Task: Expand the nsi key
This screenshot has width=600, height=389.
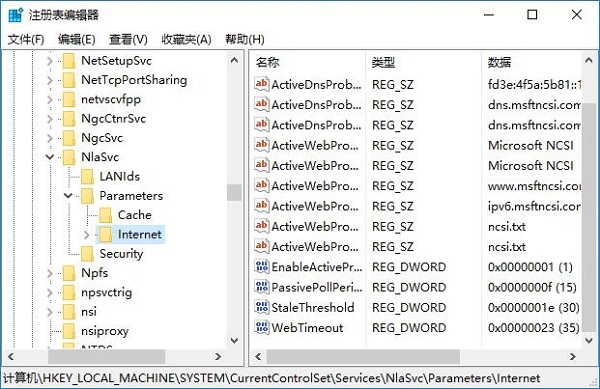Action: pos(50,312)
